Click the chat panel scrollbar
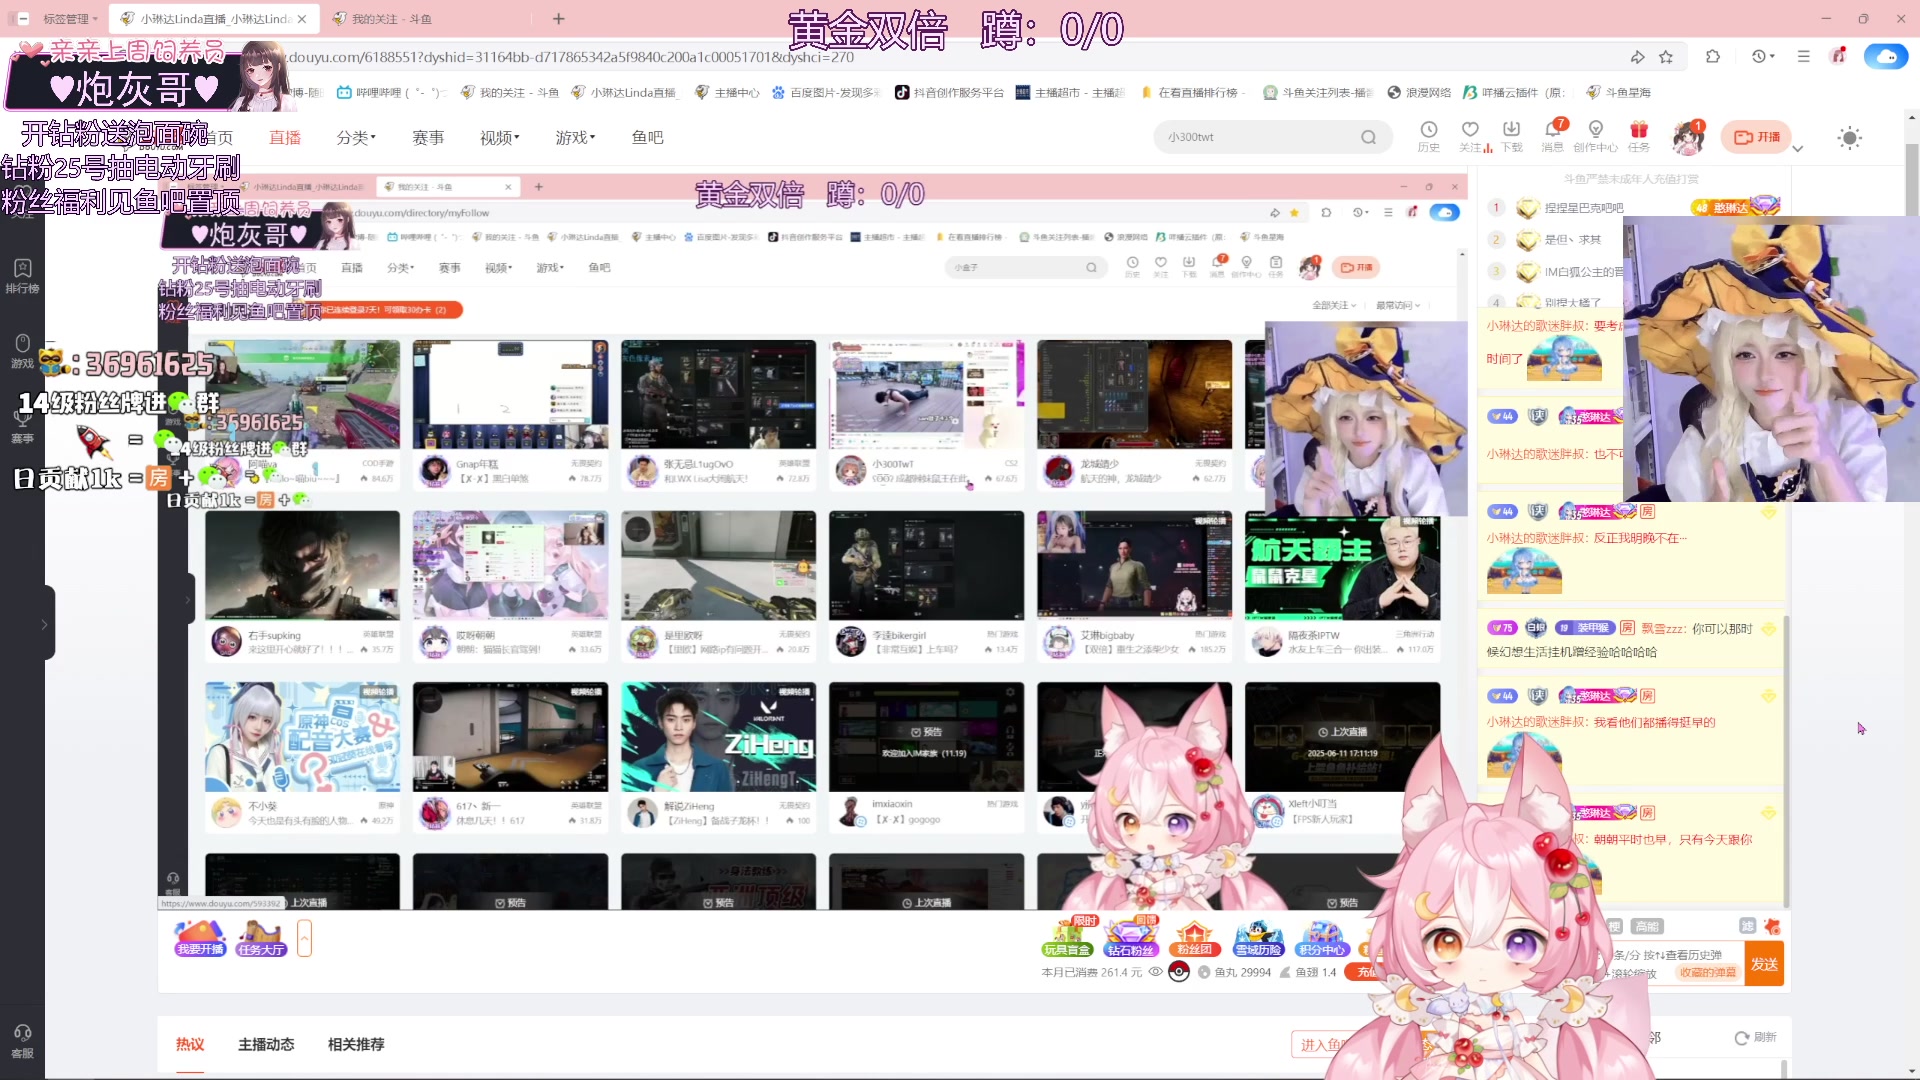Viewport: 1920px width, 1080px height. coord(1786,760)
